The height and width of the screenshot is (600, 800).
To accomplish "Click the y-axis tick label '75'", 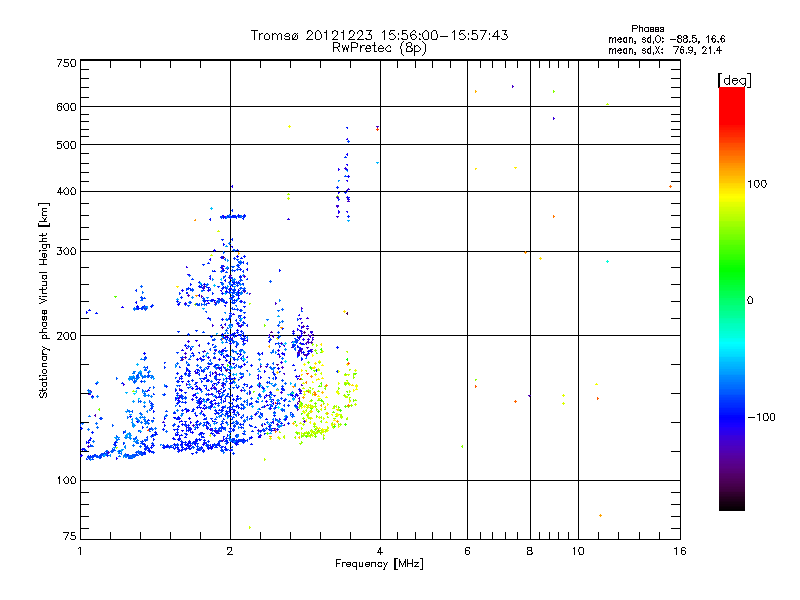I will 70,536.
